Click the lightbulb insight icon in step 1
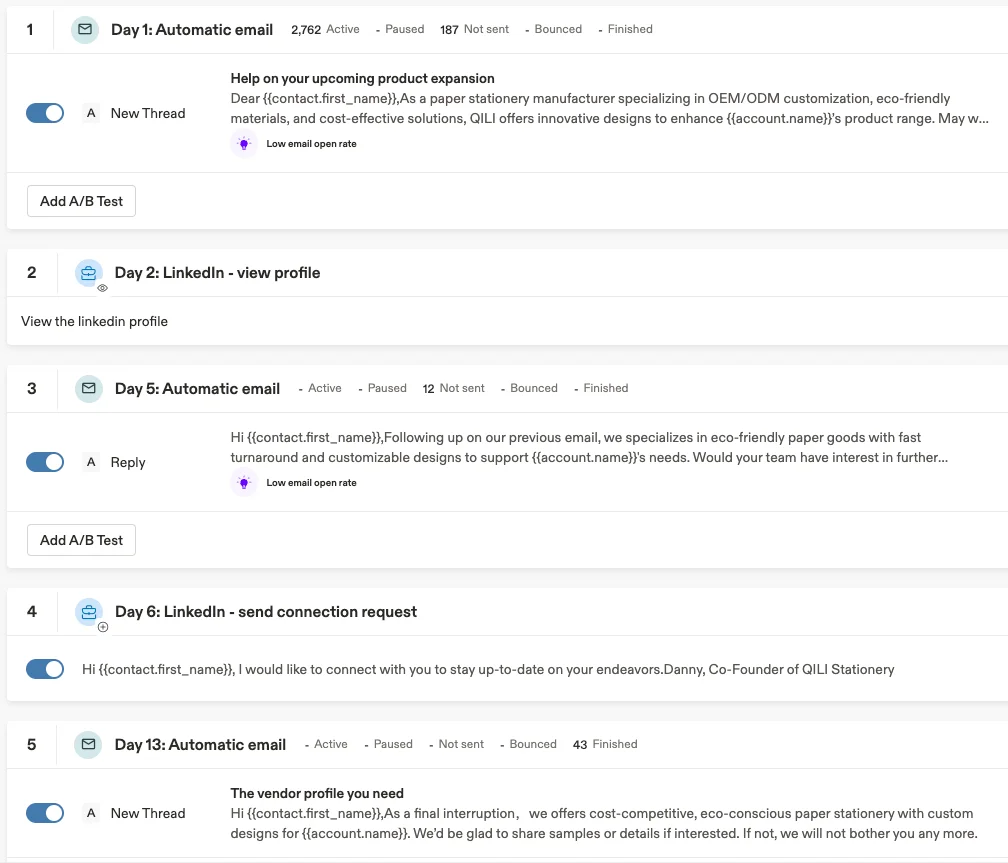The image size is (1008, 863). click(244, 144)
